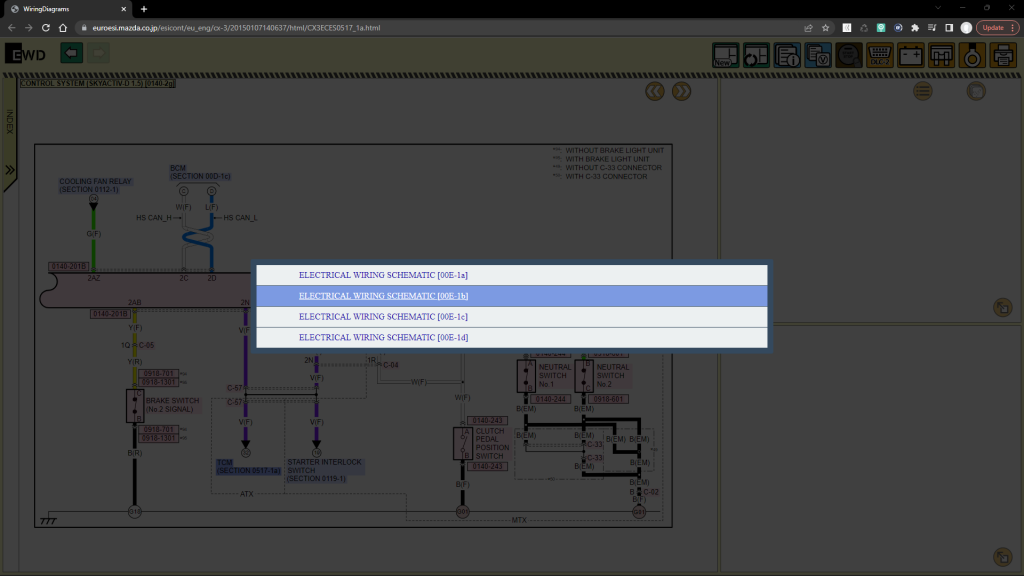Bookmark this page with star icon
1024x576 pixels.
825,28
